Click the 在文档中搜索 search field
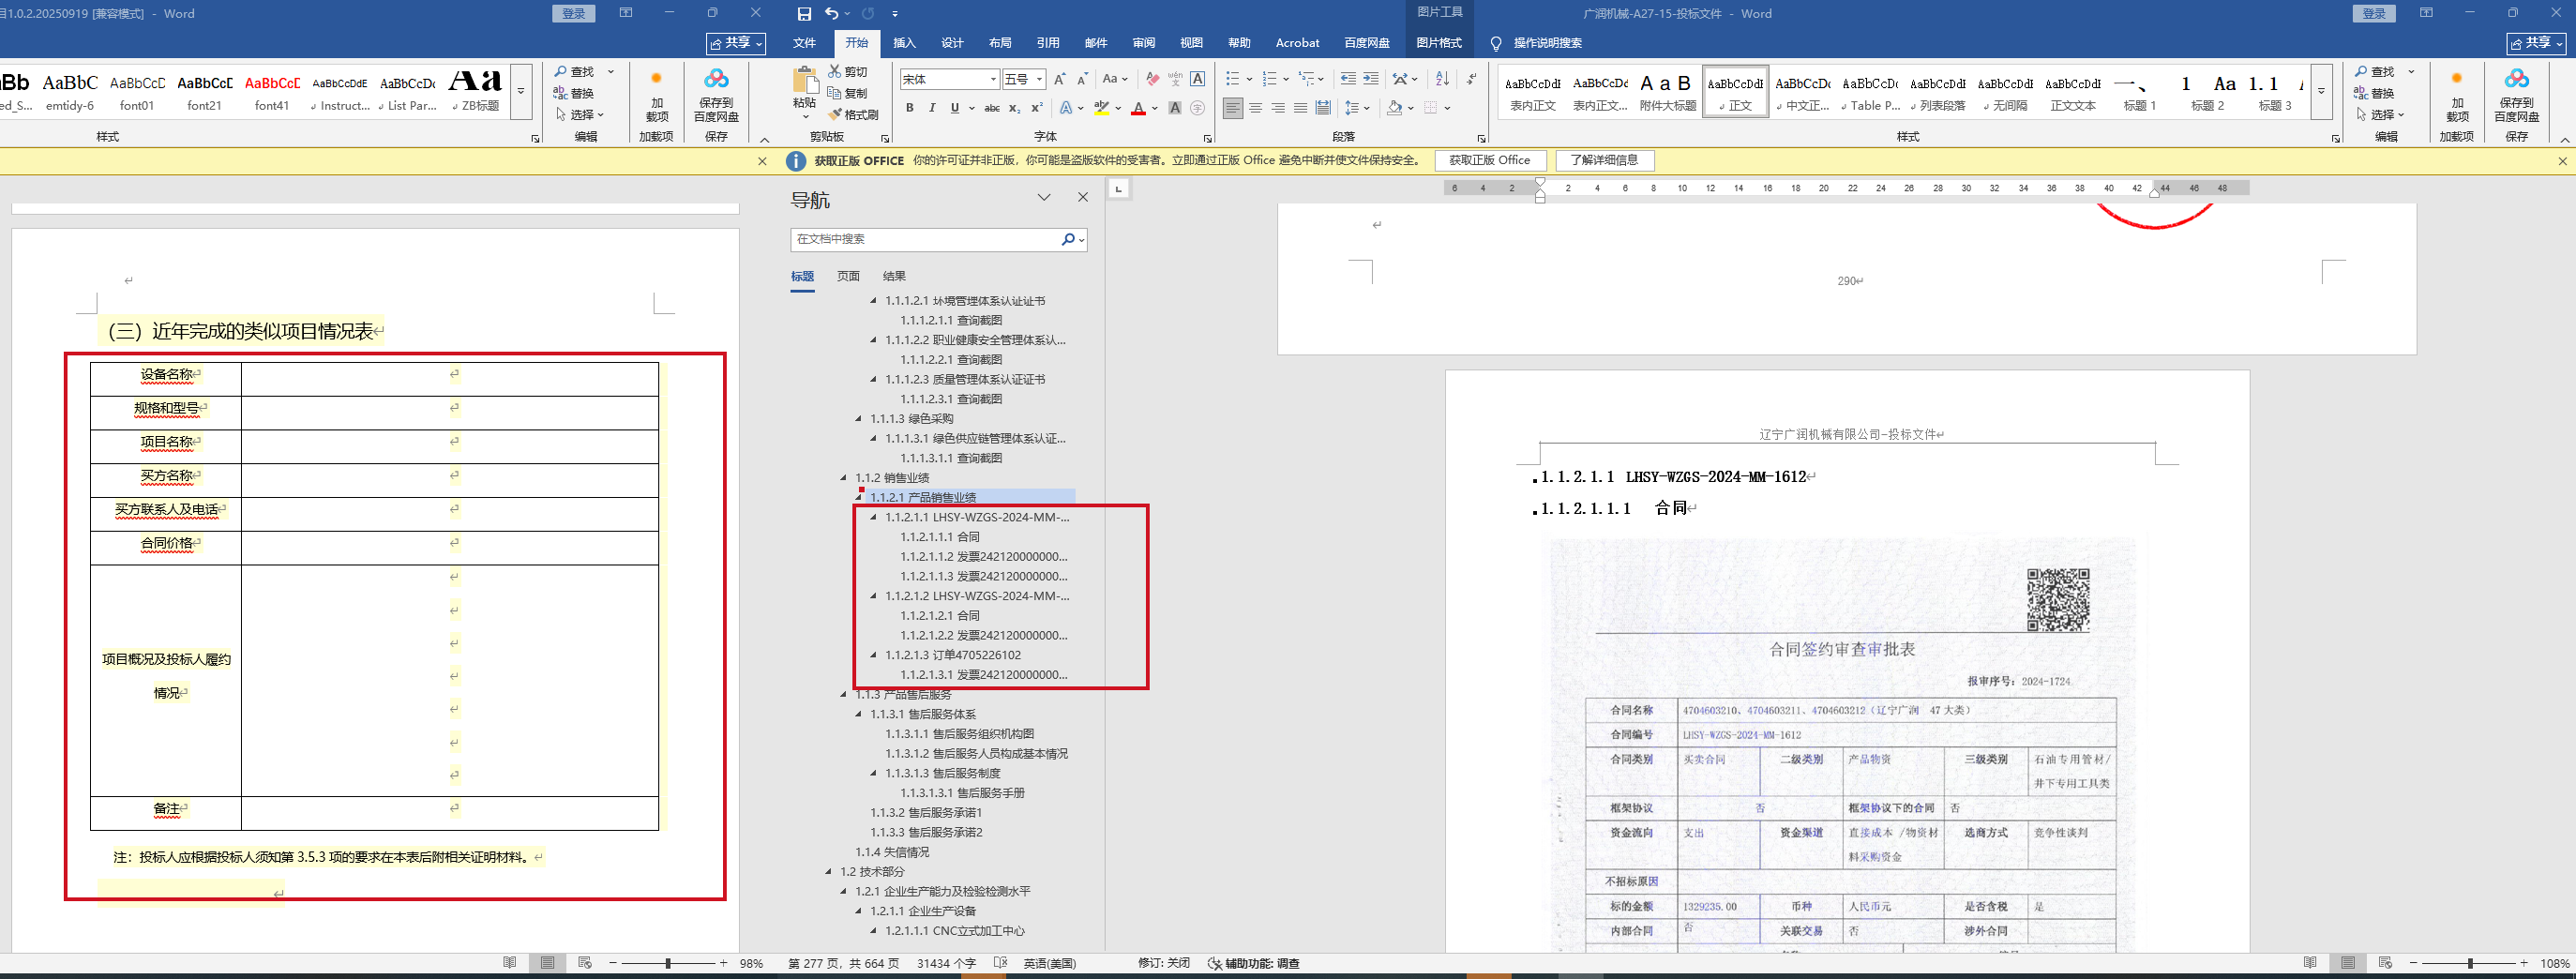Screen dimensions: 2576x979 point(925,239)
